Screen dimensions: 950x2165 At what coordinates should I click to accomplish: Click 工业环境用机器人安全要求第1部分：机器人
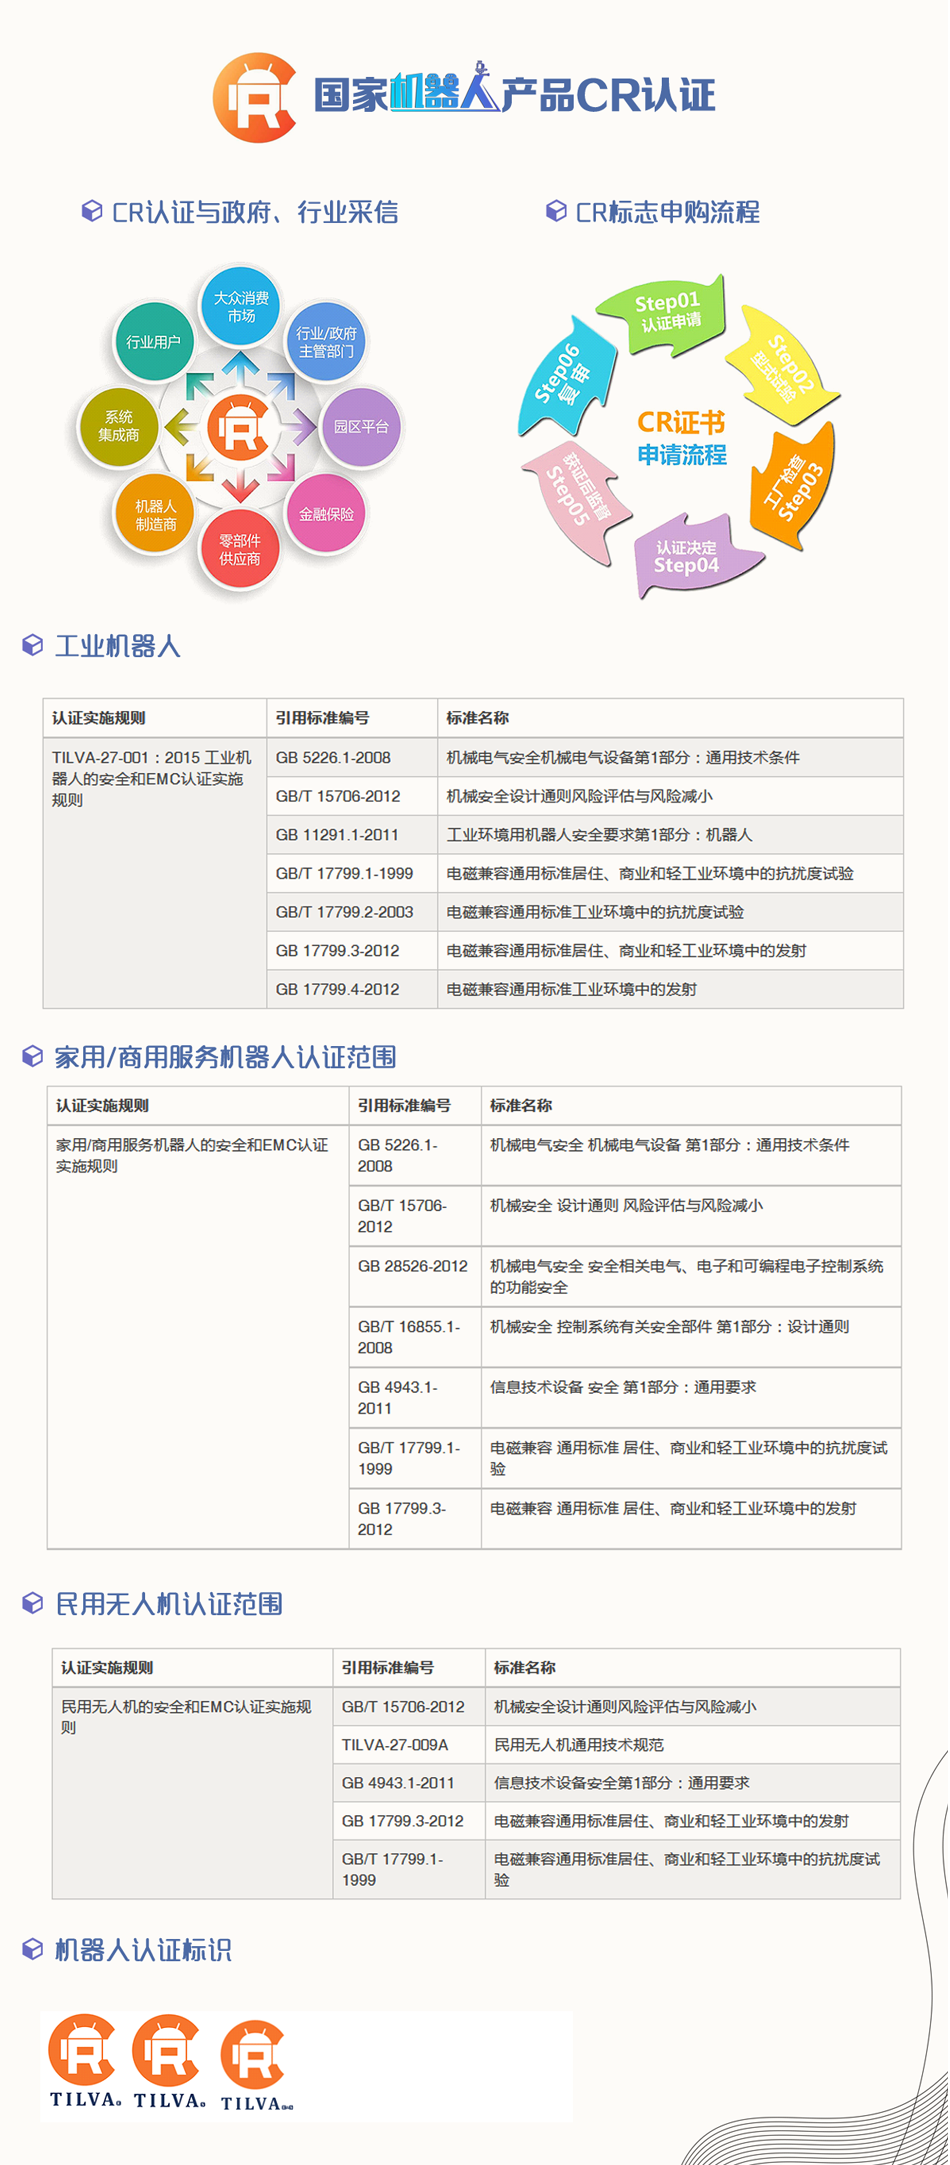[x=671, y=835]
